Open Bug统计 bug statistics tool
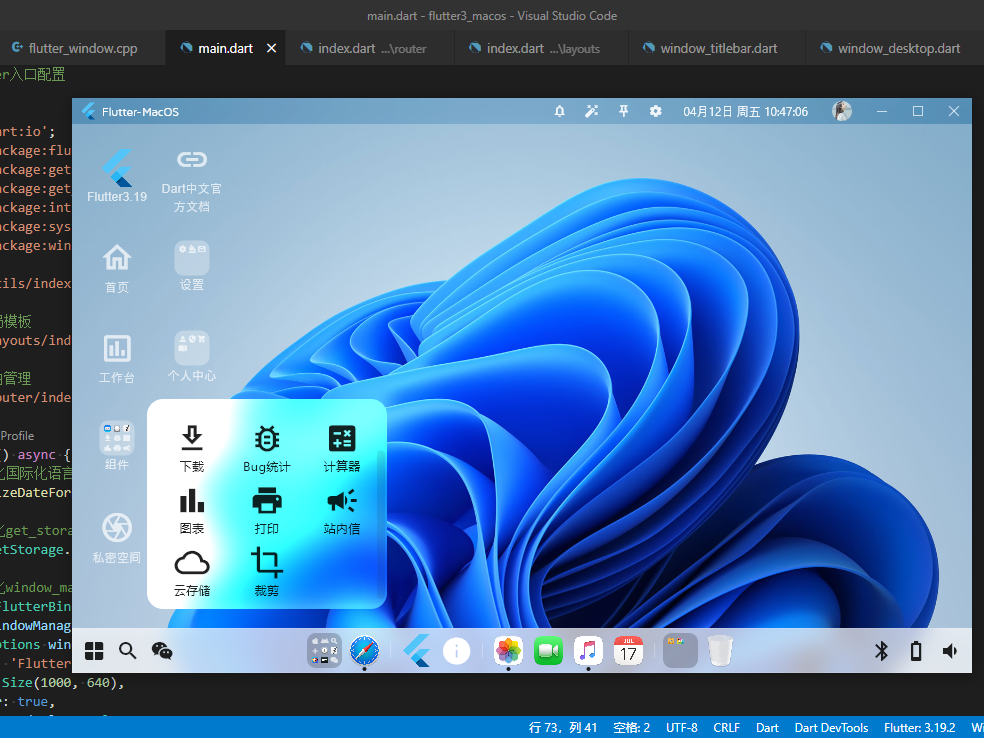This screenshot has height=738, width=984. (266, 447)
